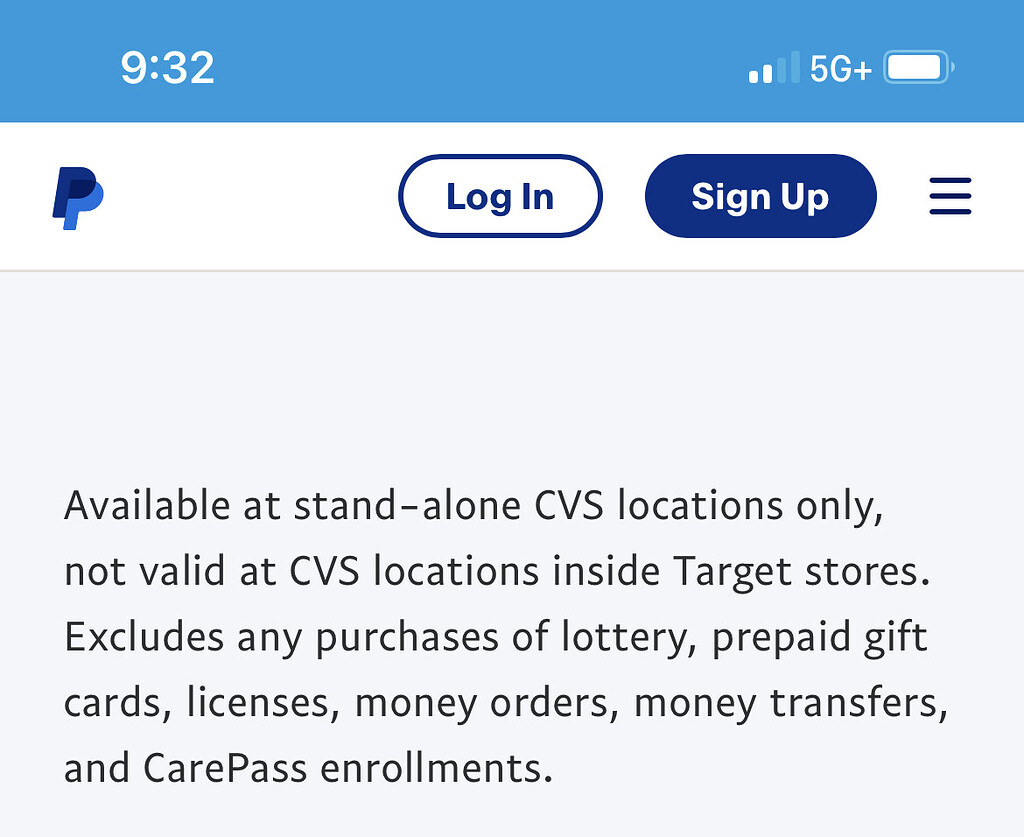Click the word "Excludes" in the paragraph
1024x837 pixels.
144,638
